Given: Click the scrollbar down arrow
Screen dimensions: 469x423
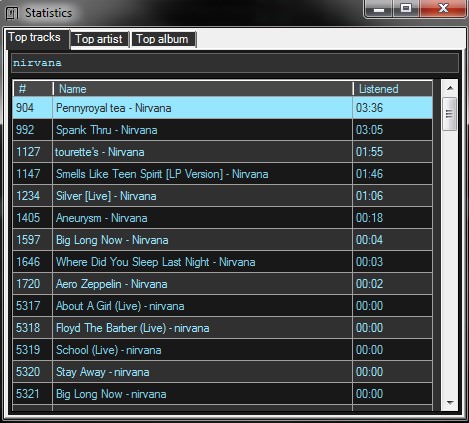Looking at the screenshot, I should point(450,403).
